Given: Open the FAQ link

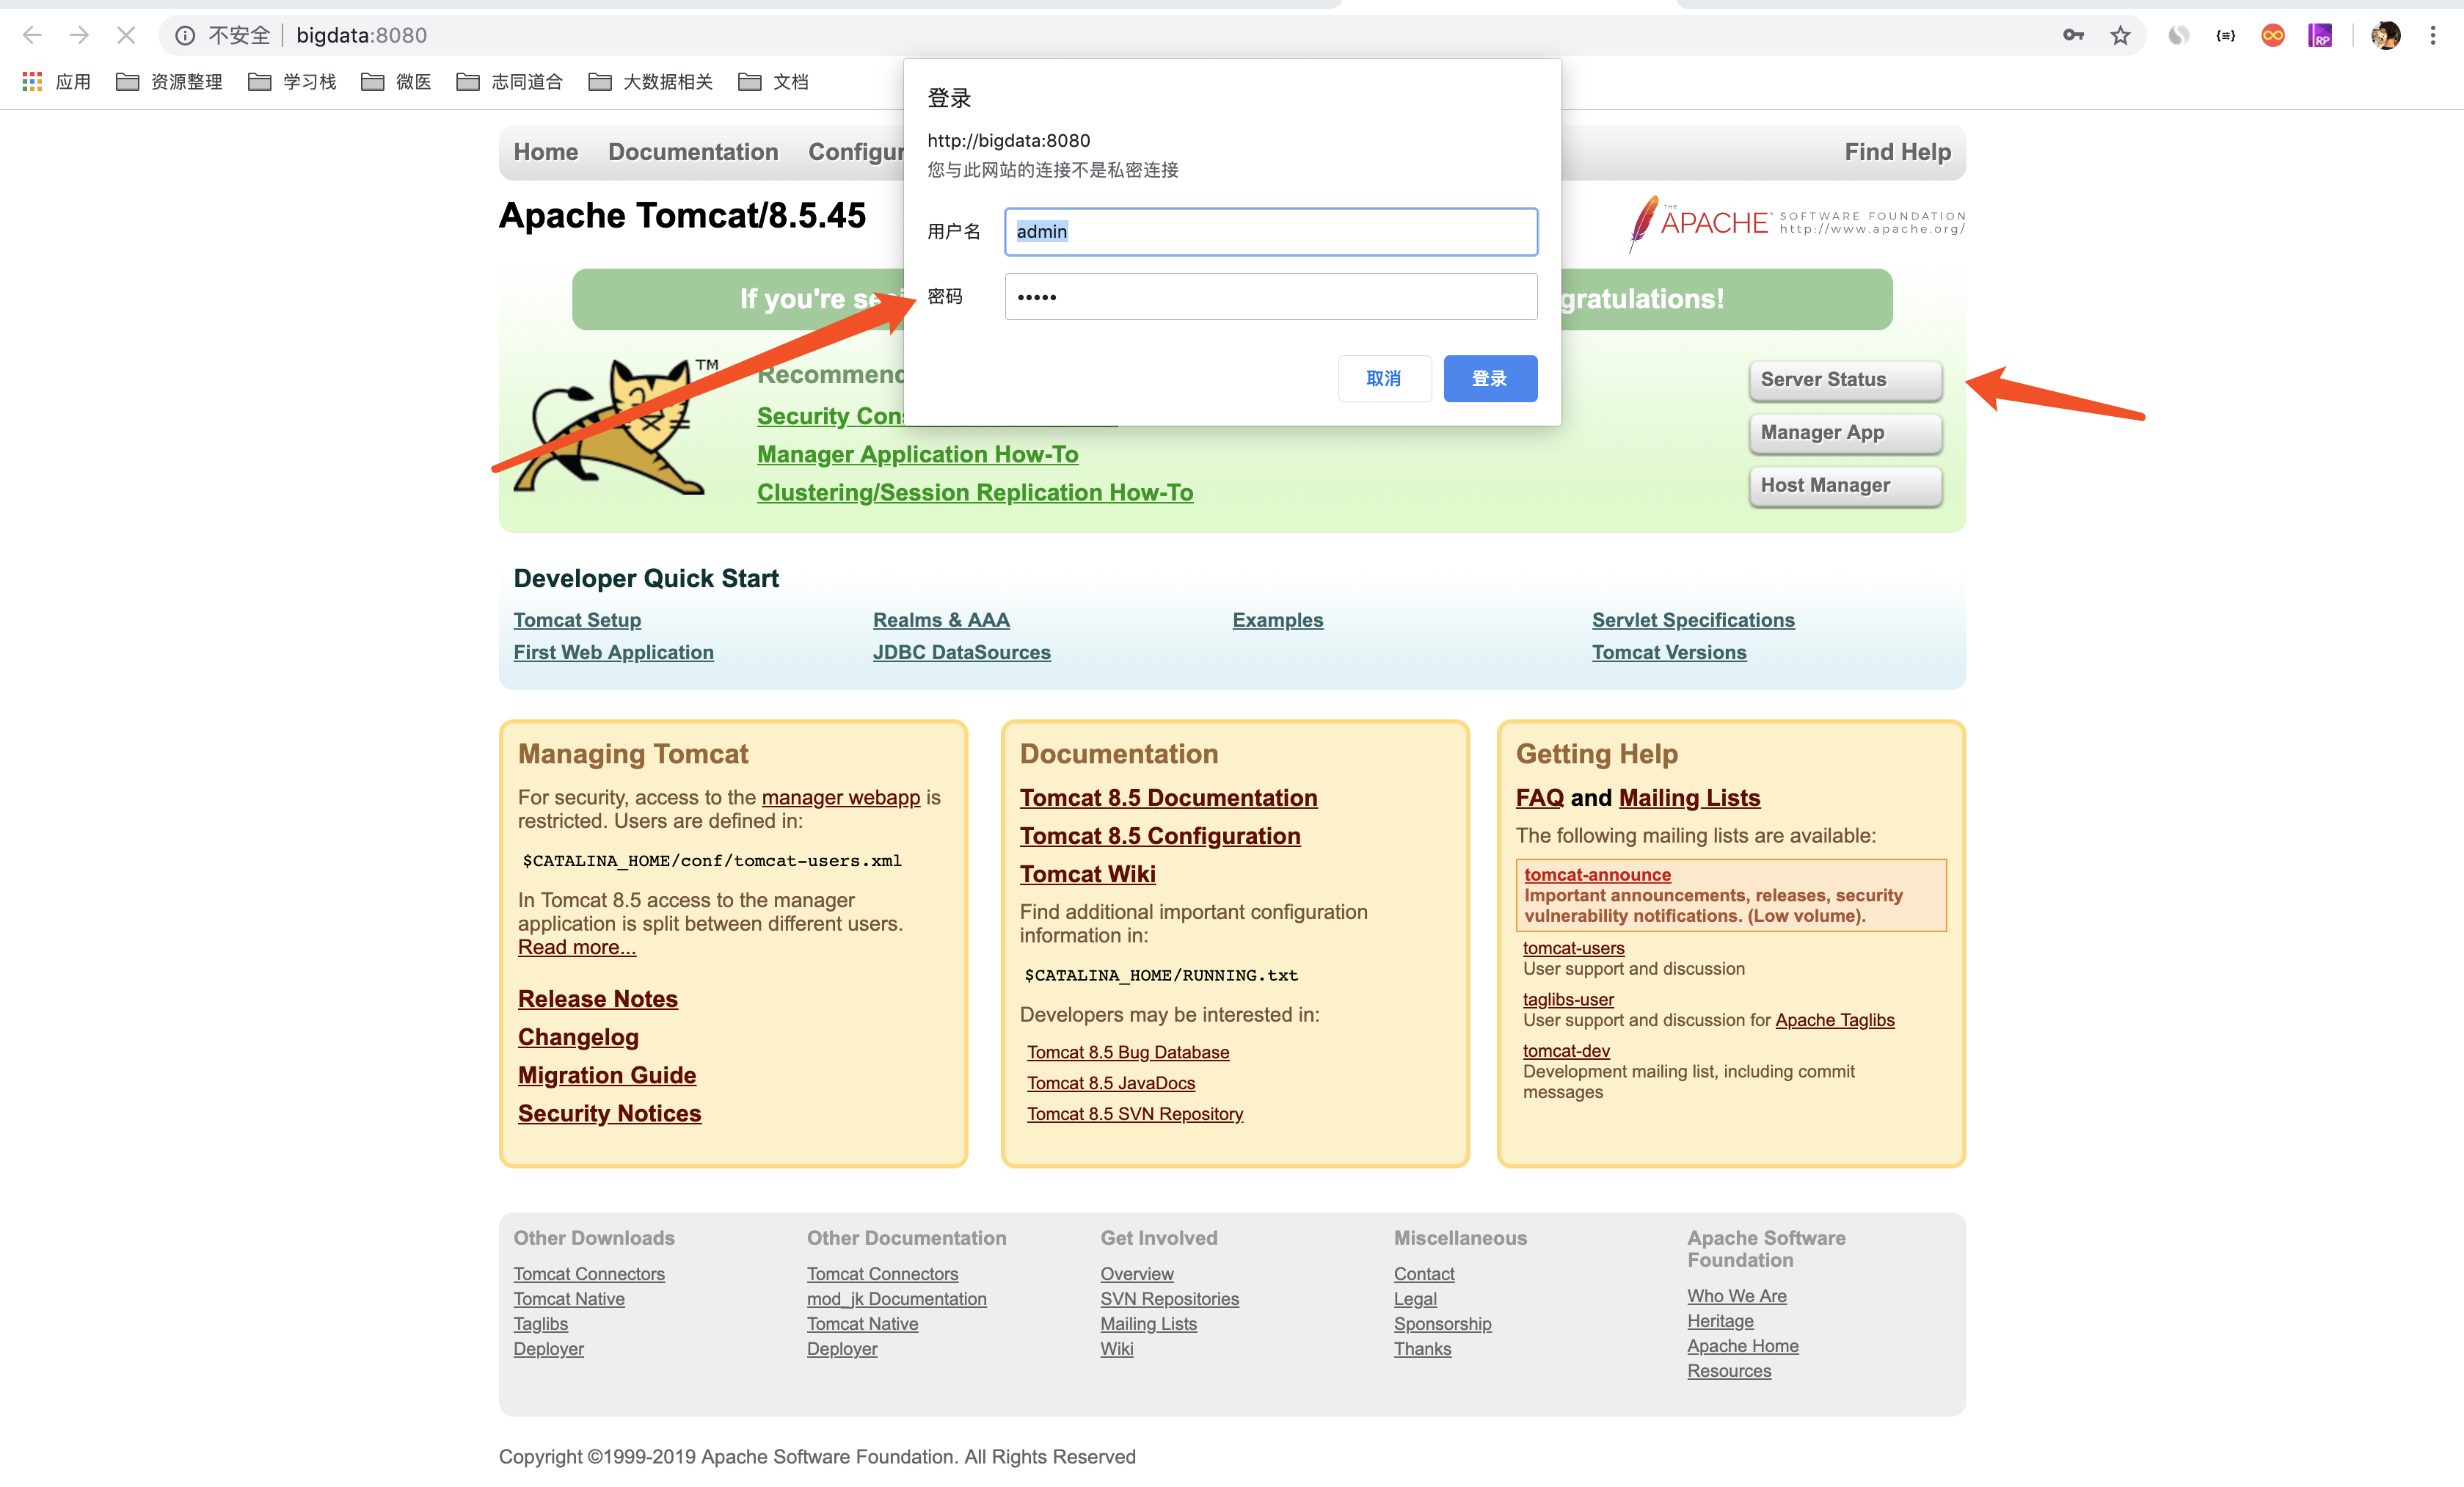Looking at the screenshot, I should pyautogui.click(x=1539, y=797).
